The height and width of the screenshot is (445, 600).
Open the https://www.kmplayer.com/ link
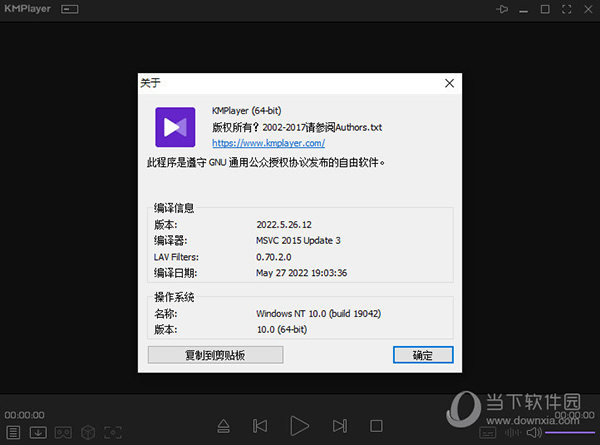click(269, 143)
